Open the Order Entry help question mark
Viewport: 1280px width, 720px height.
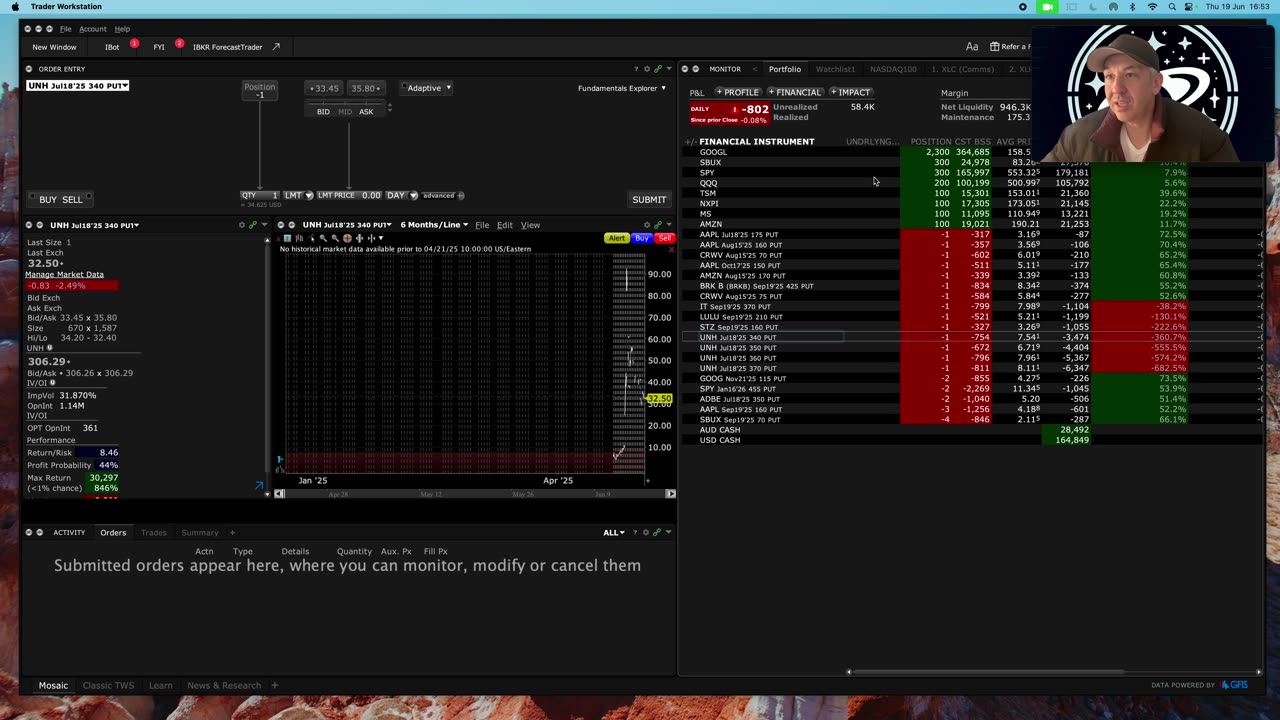coord(635,69)
